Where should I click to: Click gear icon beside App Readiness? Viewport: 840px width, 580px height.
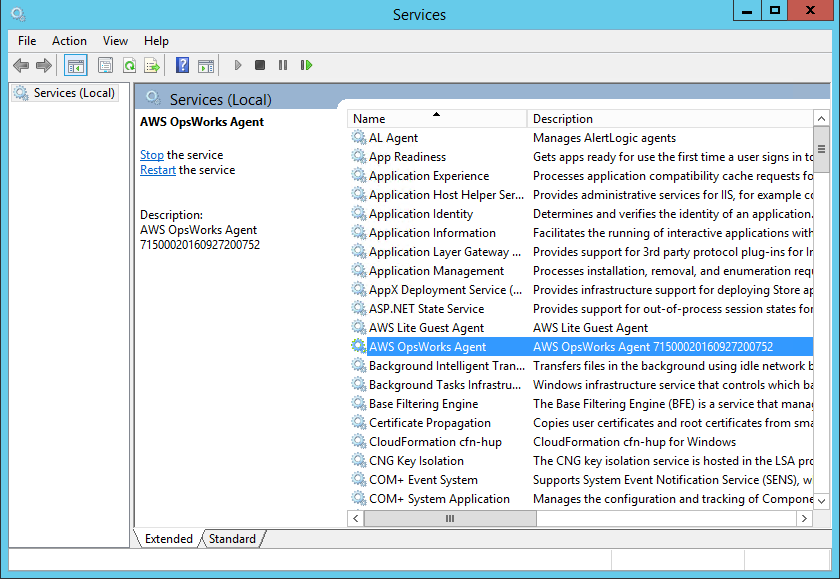click(x=358, y=156)
